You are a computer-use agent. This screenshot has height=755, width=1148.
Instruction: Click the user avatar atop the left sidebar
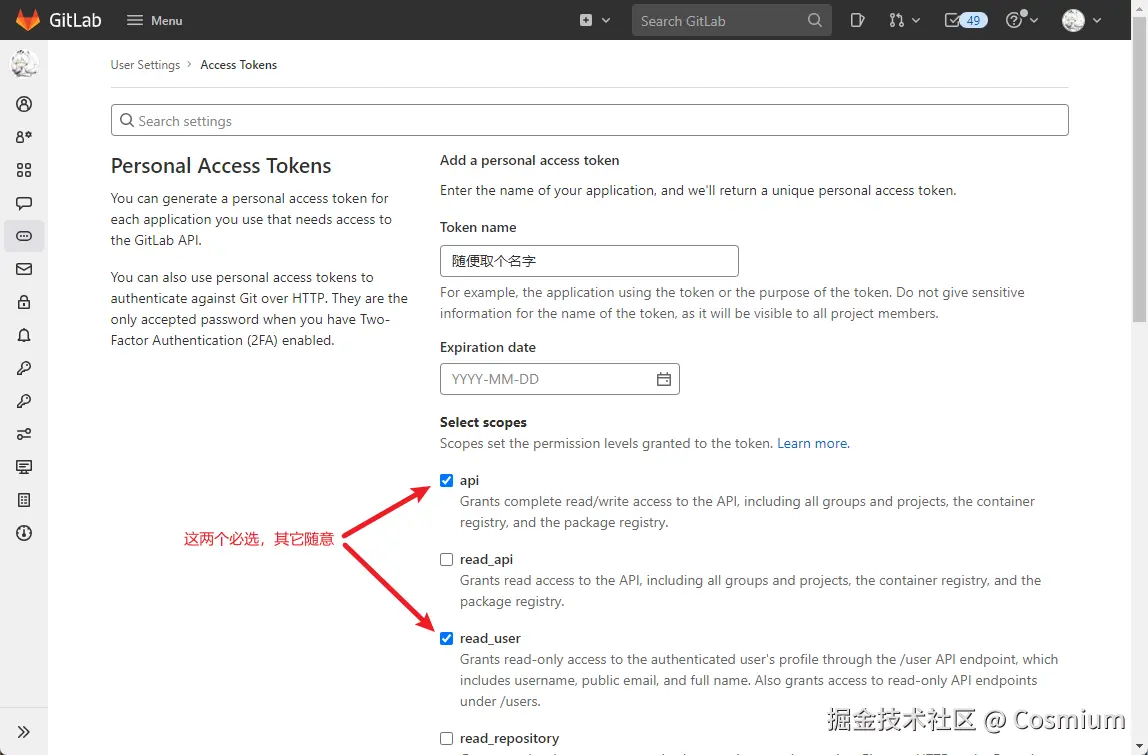click(24, 64)
